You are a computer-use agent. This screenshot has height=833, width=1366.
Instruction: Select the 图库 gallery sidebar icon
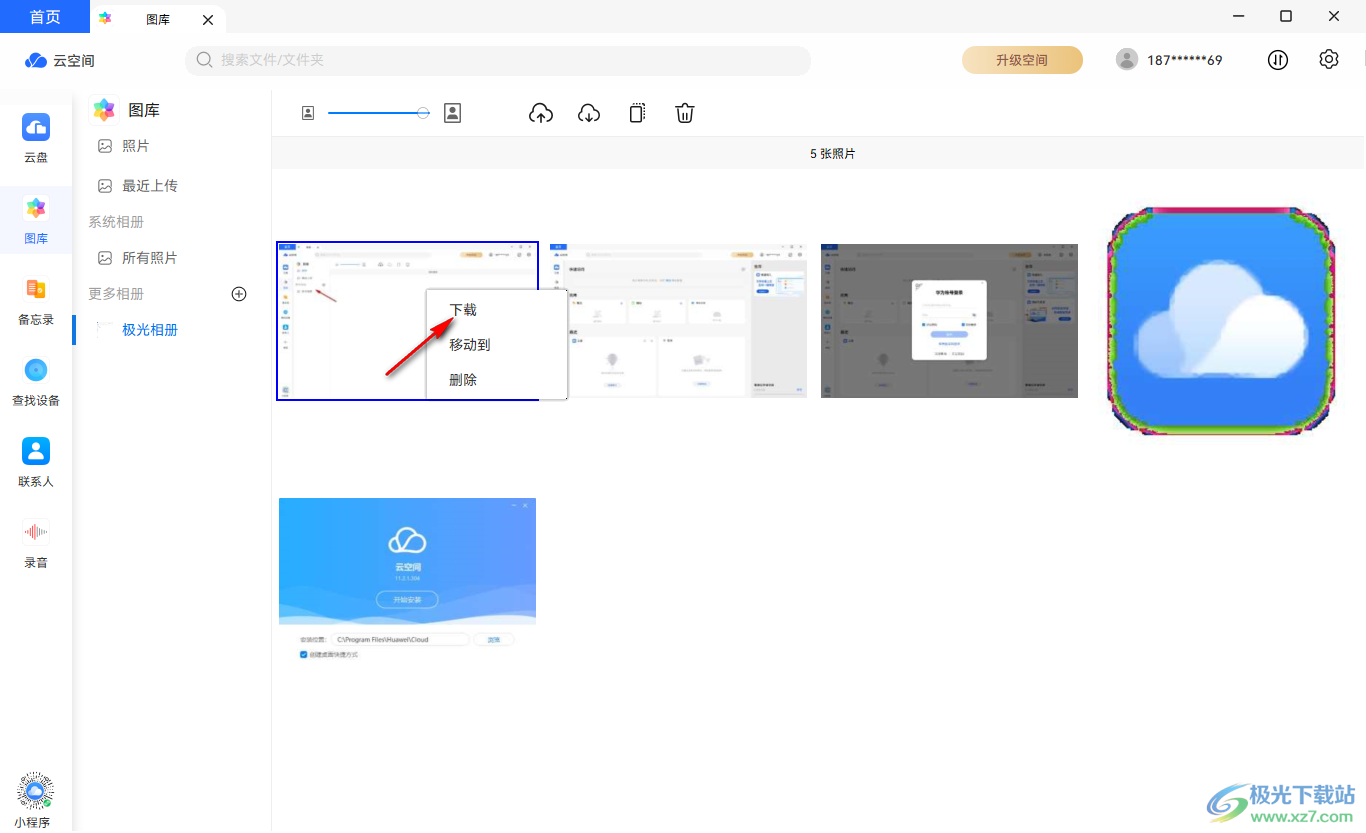point(36,219)
